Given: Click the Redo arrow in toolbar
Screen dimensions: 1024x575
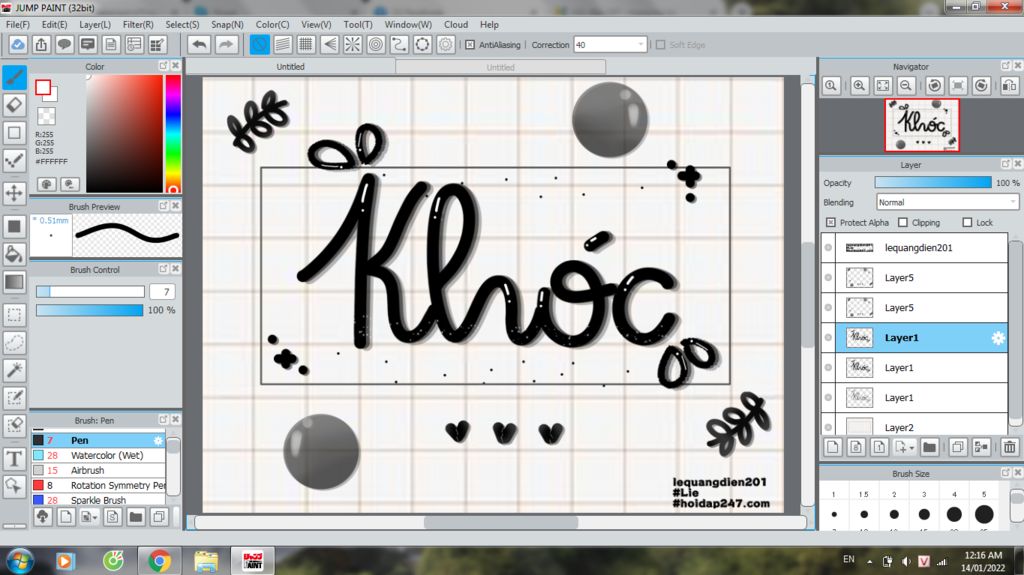Looking at the screenshot, I should [x=225, y=44].
